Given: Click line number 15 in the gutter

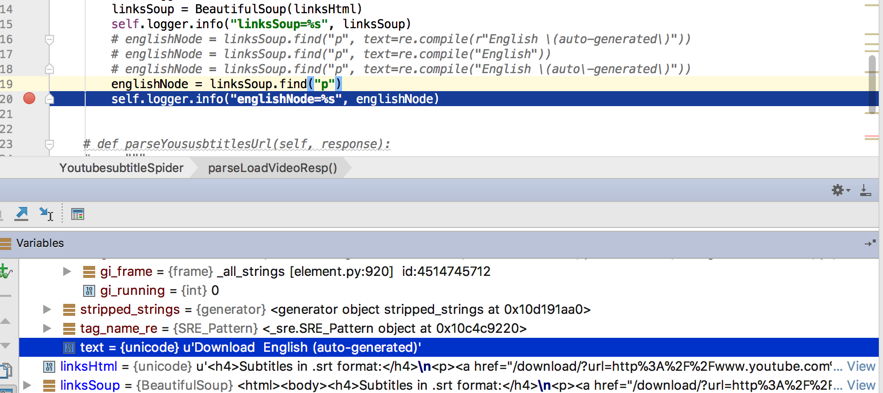Looking at the screenshot, I should pos(6,24).
